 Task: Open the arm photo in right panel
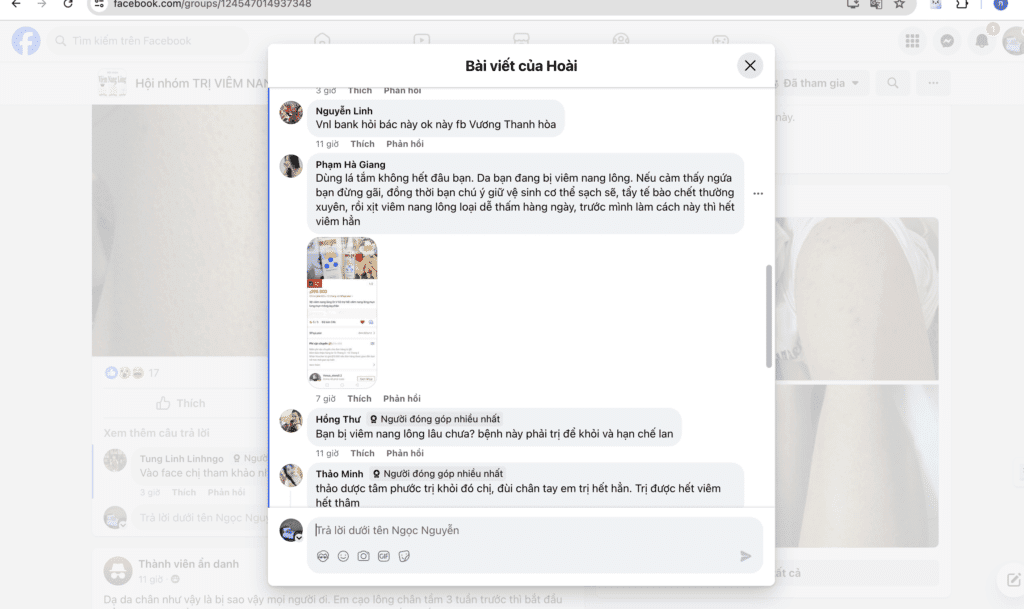[x=857, y=298]
